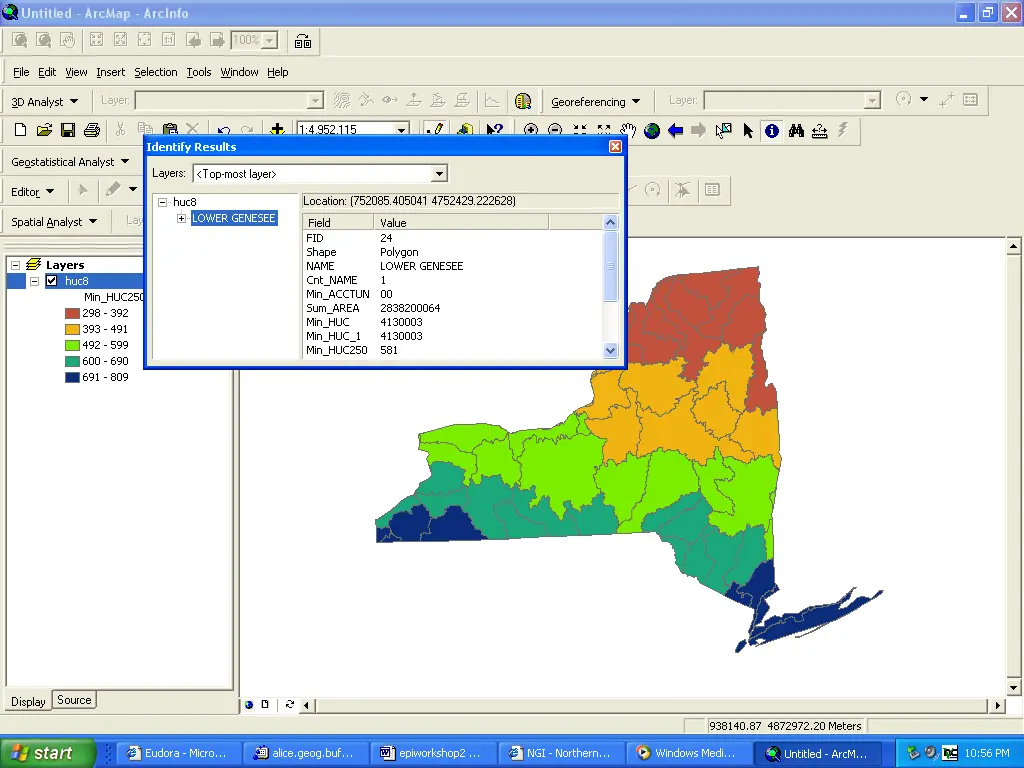Click the Create Contours tool
1024x768 pixels.
342,100
